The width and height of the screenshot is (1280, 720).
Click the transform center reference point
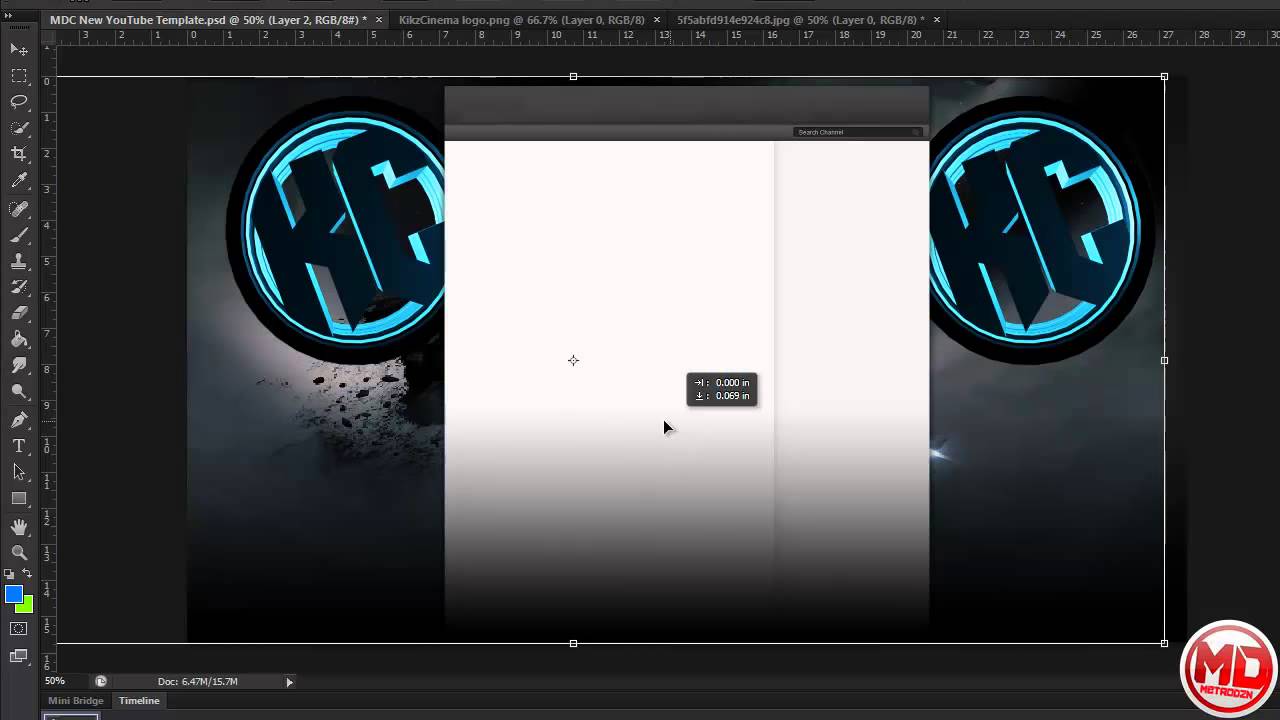coord(573,360)
